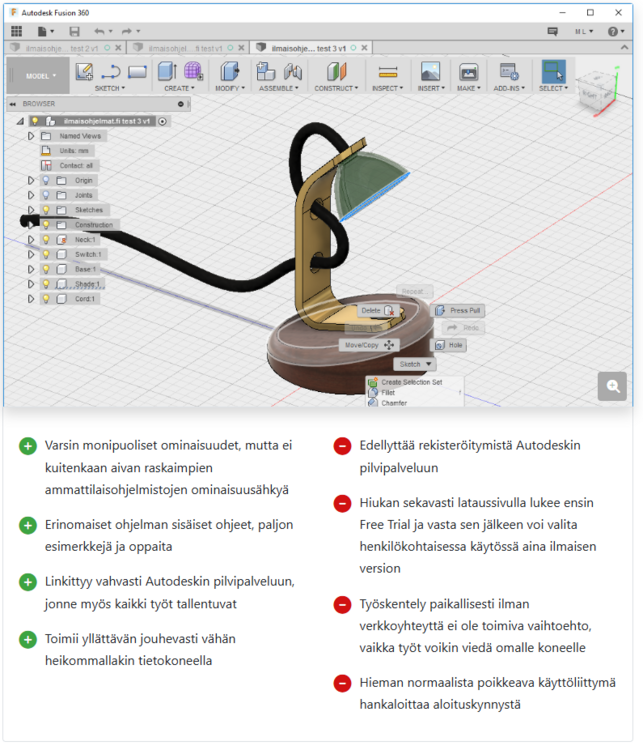Collapse the Browser panel arrows

pyautogui.click(x=13, y=104)
